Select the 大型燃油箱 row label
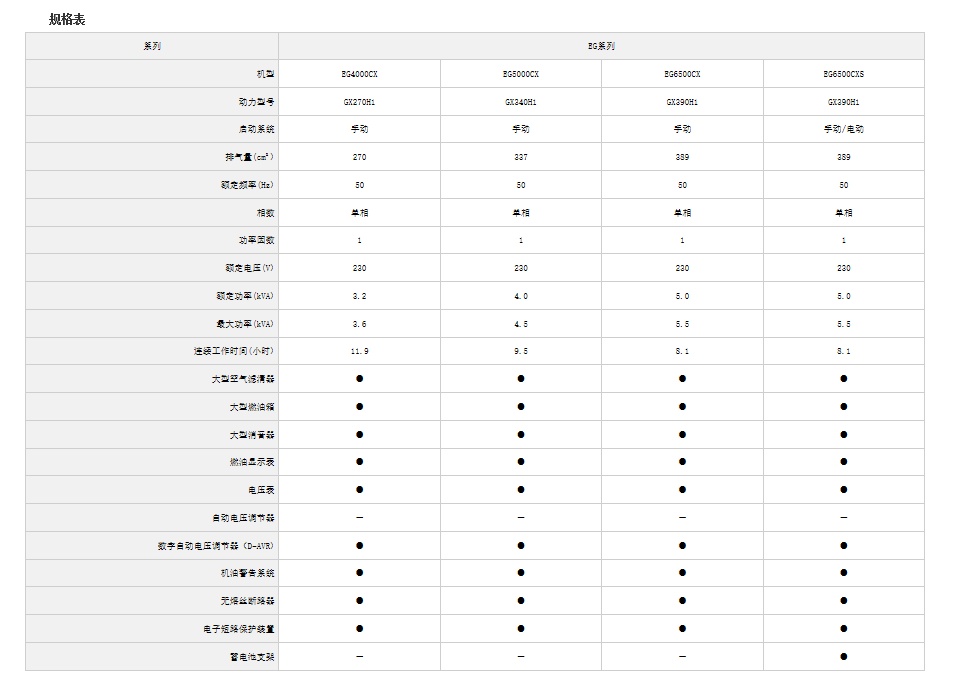The image size is (954, 698). point(252,407)
